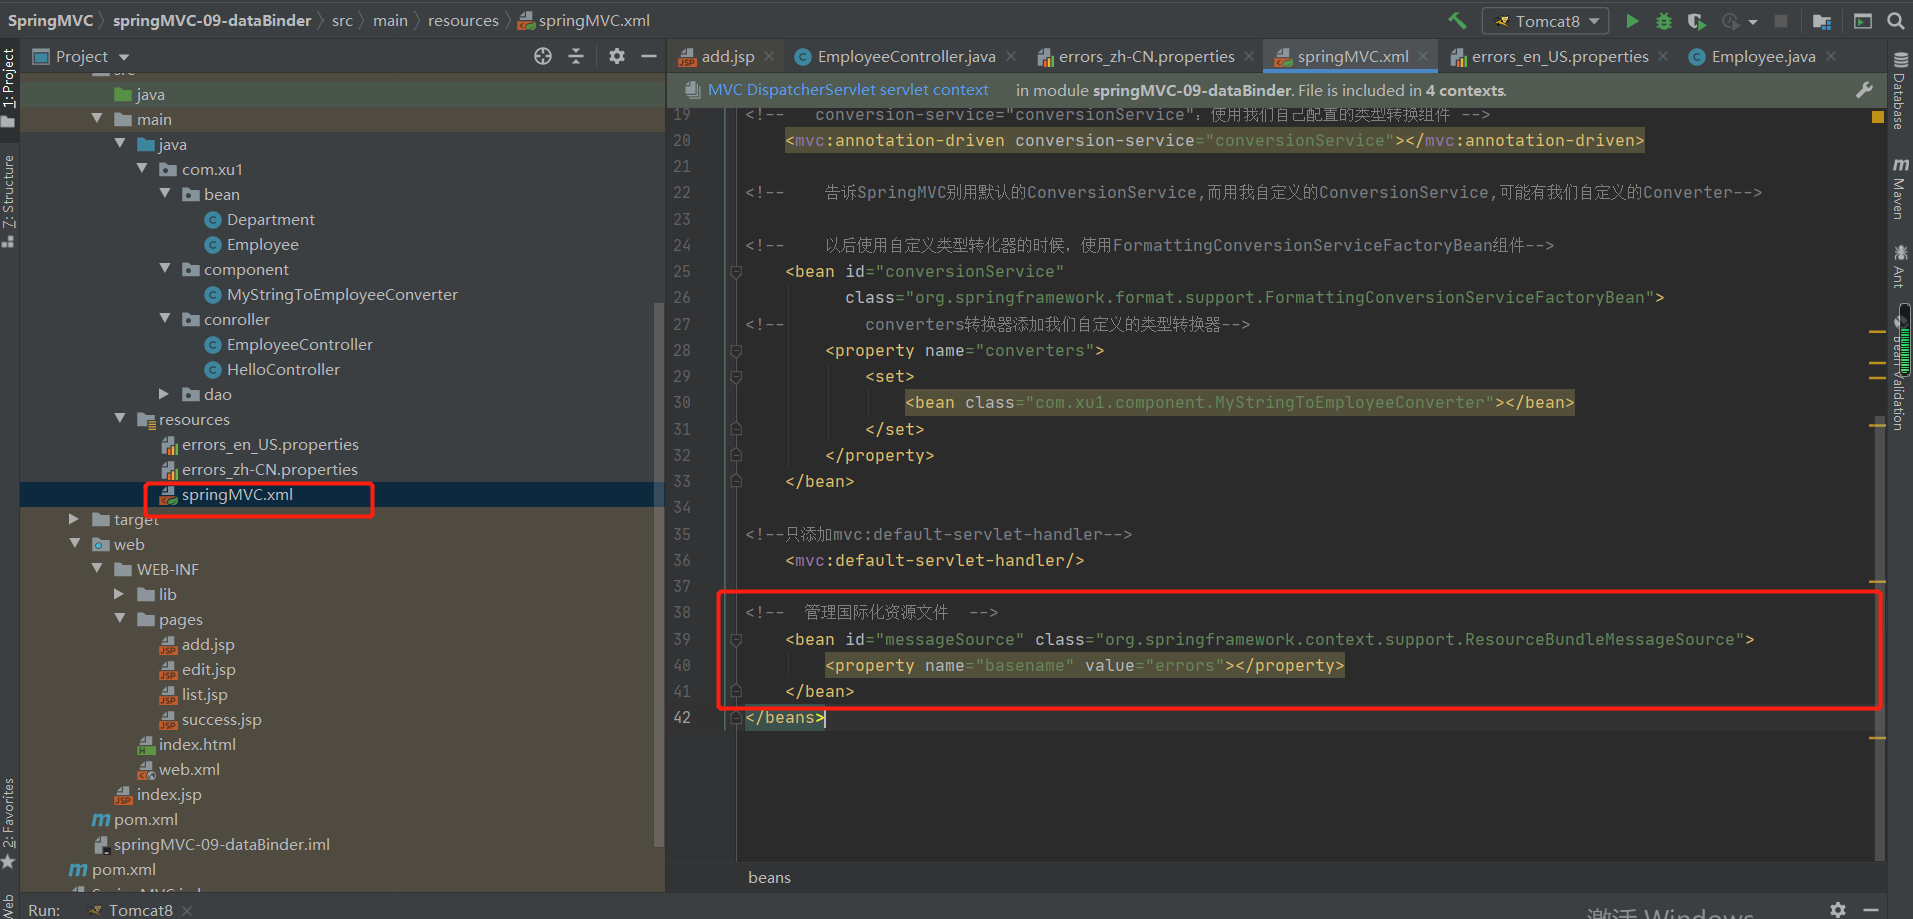Open Project Structure icon

(x=1822, y=21)
